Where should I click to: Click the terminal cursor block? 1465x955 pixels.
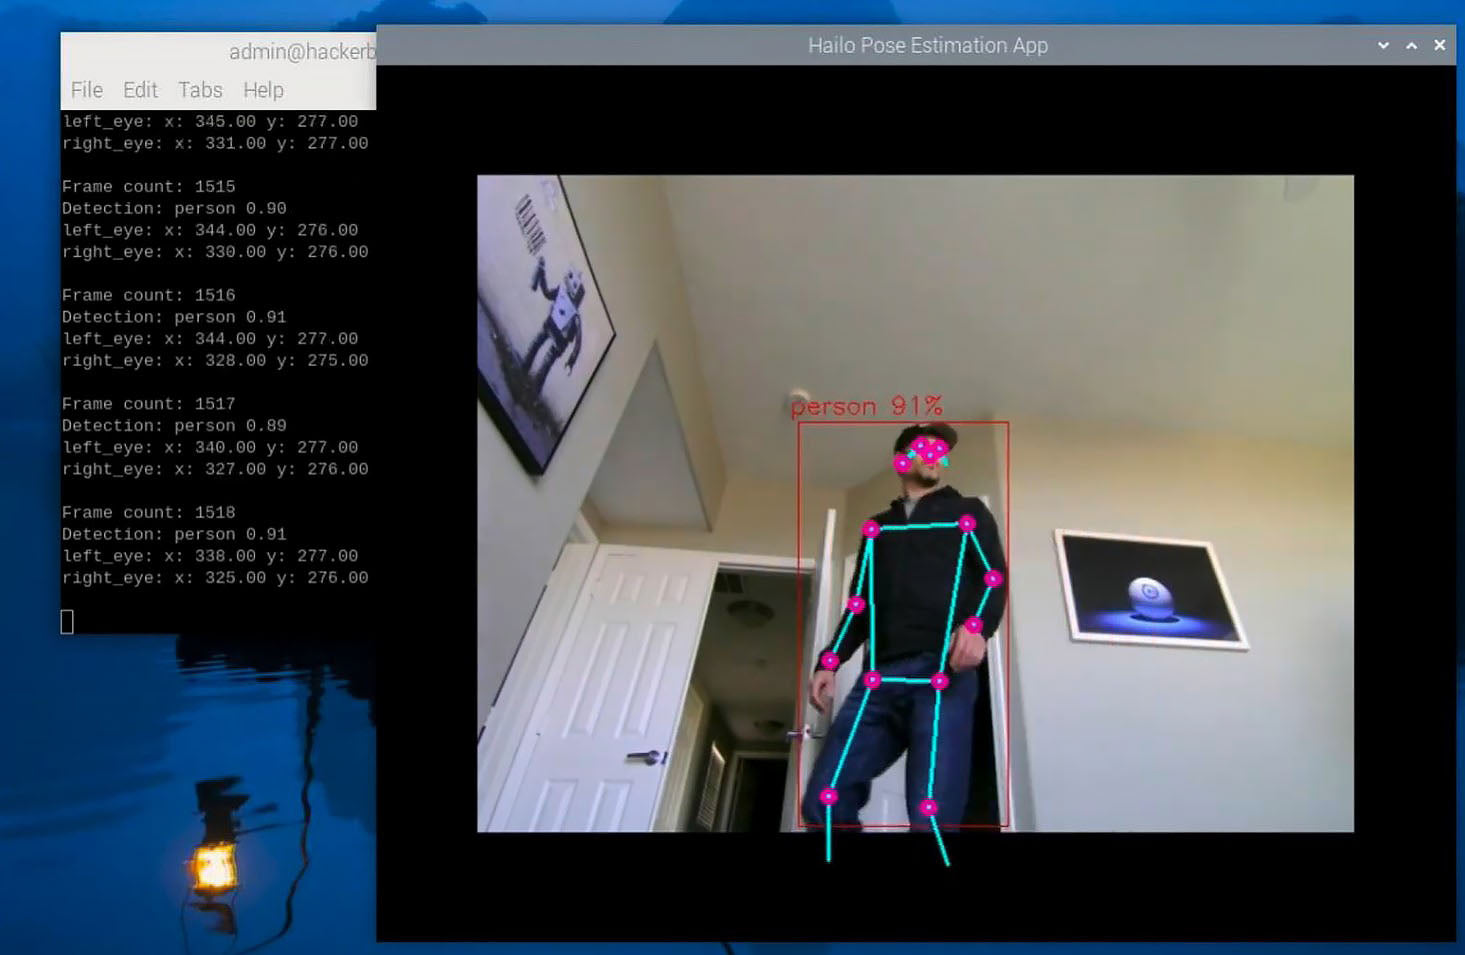click(x=67, y=622)
